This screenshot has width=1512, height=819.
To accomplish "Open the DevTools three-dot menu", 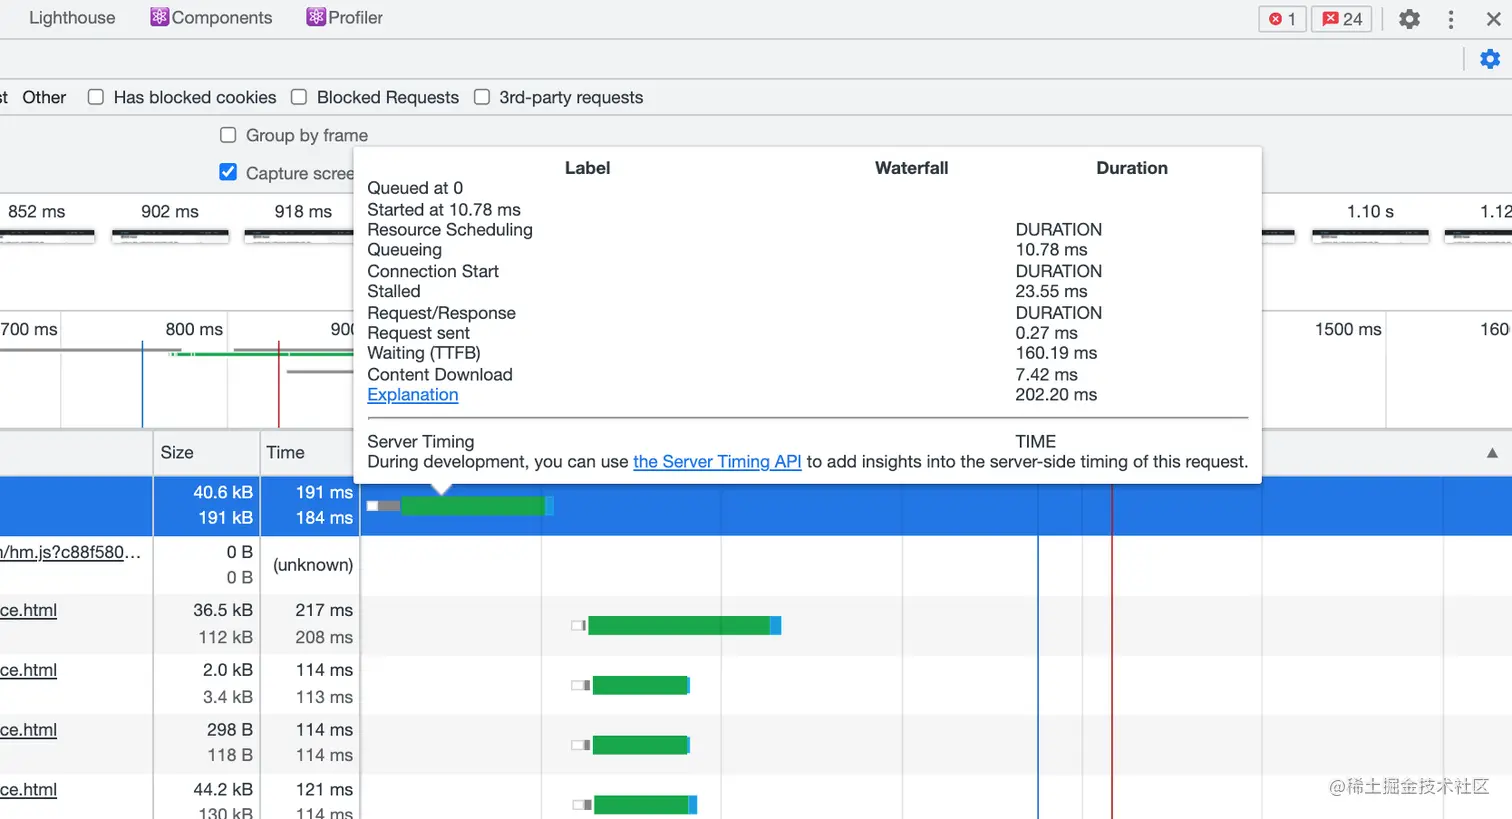I will (x=1451, y=19).
